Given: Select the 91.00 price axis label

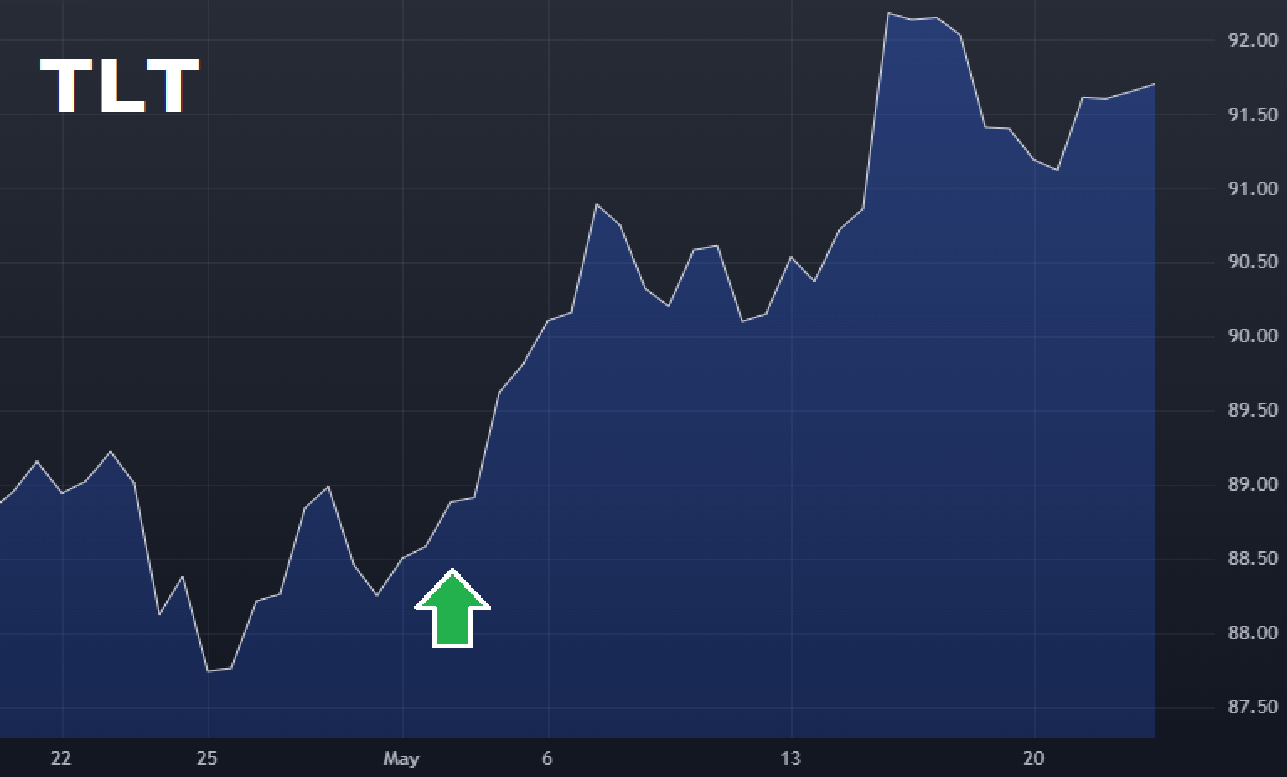Looking at the screenshot, I should tap(1253, 189).
